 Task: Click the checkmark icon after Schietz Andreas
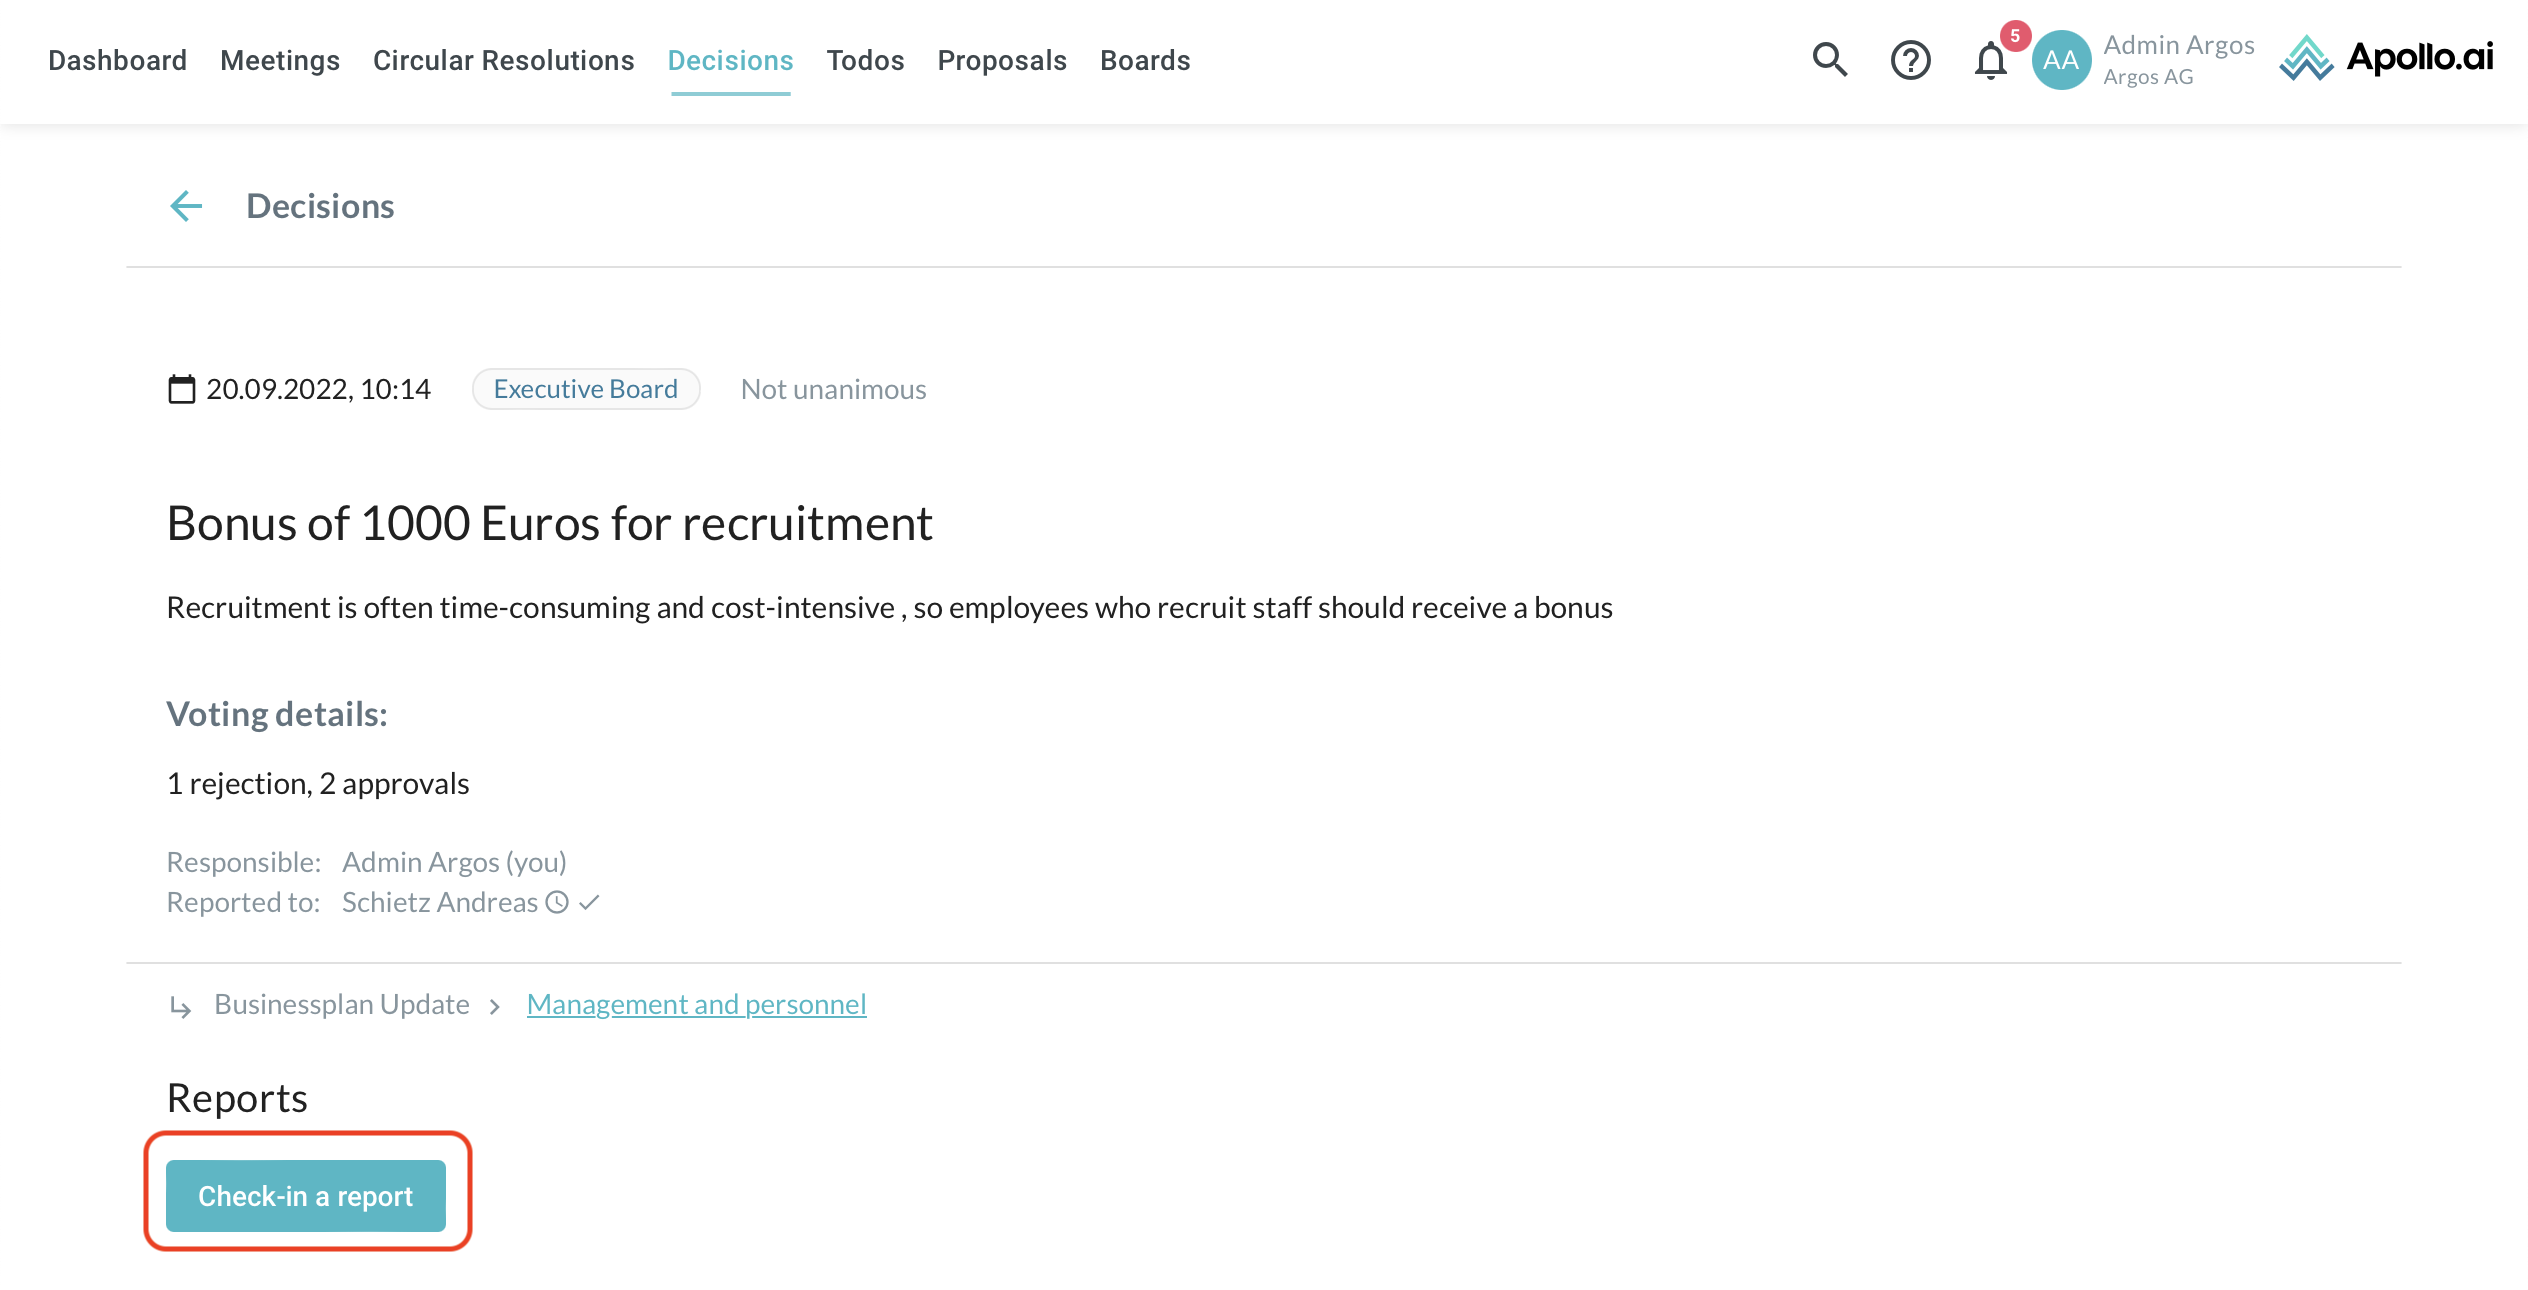pyautogui.click(x=589, y=903)
